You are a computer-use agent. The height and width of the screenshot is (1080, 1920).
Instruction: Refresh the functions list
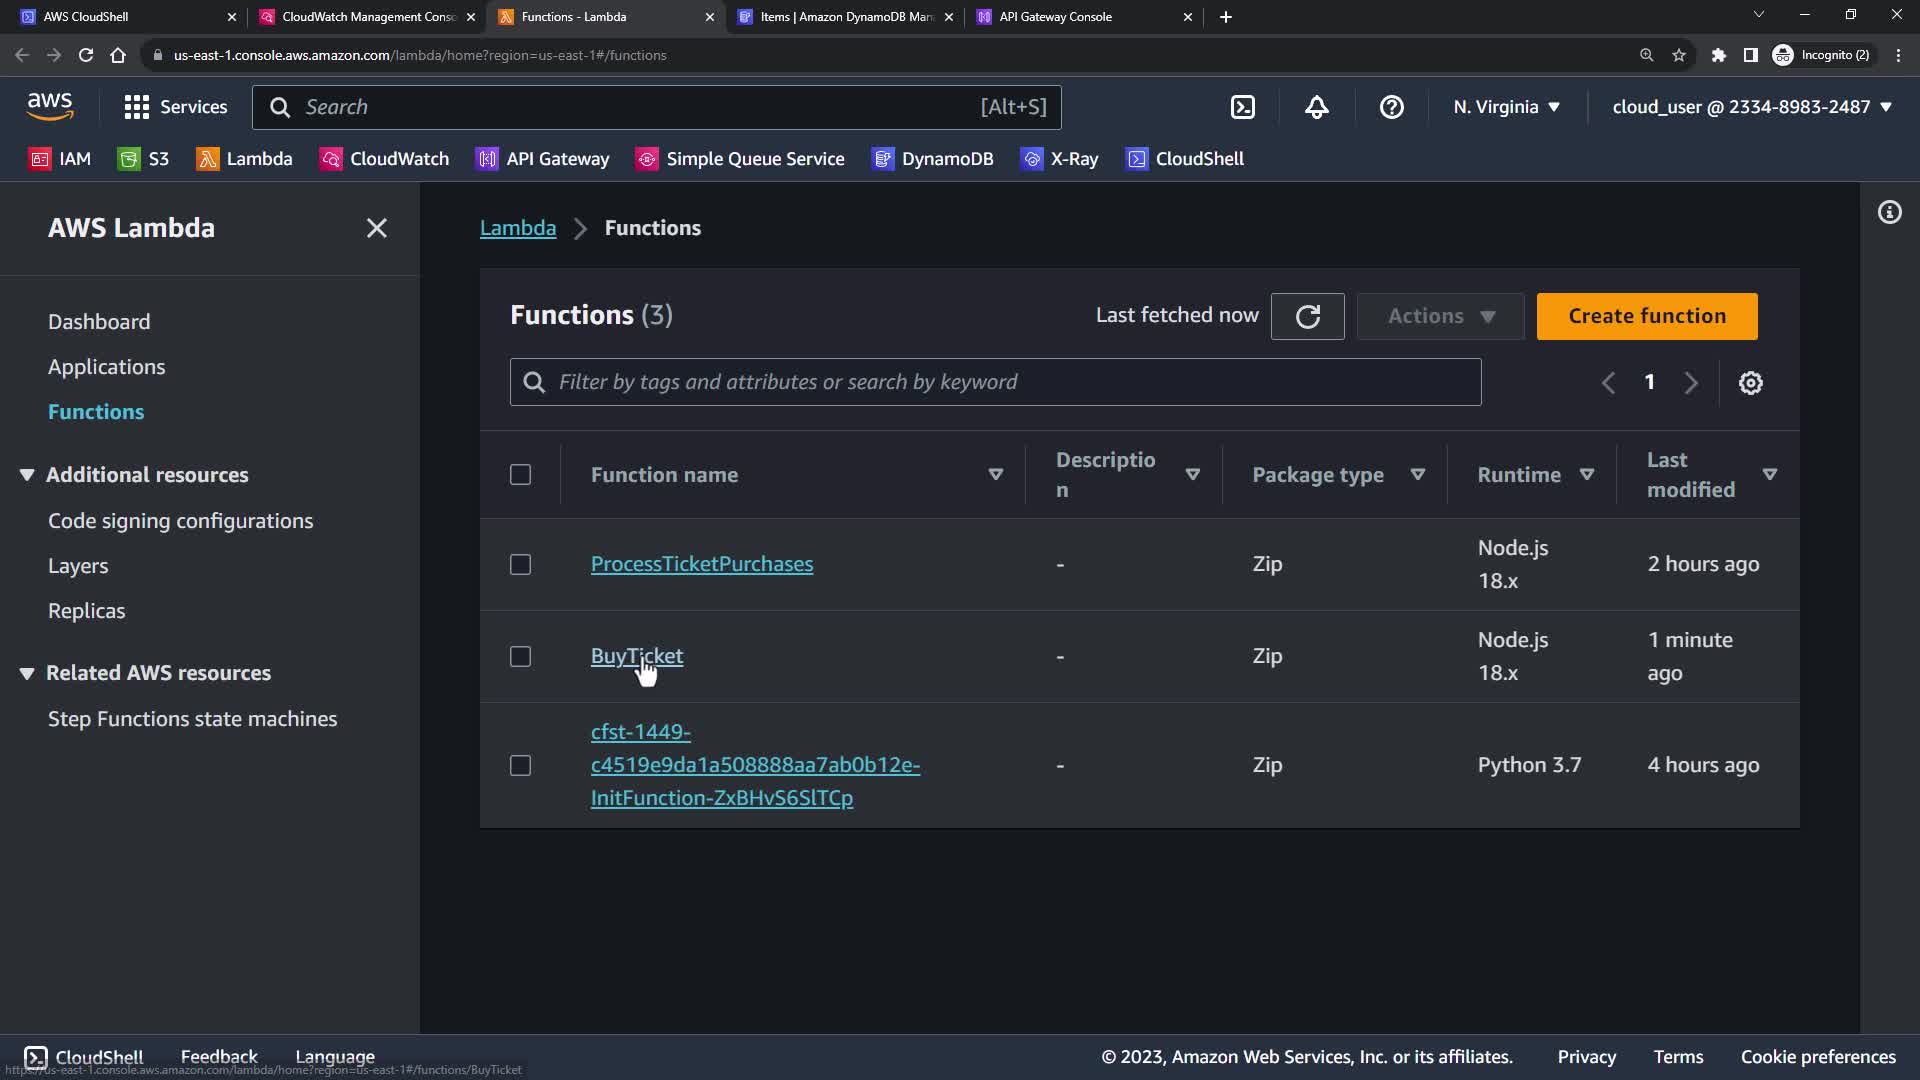1307,316
